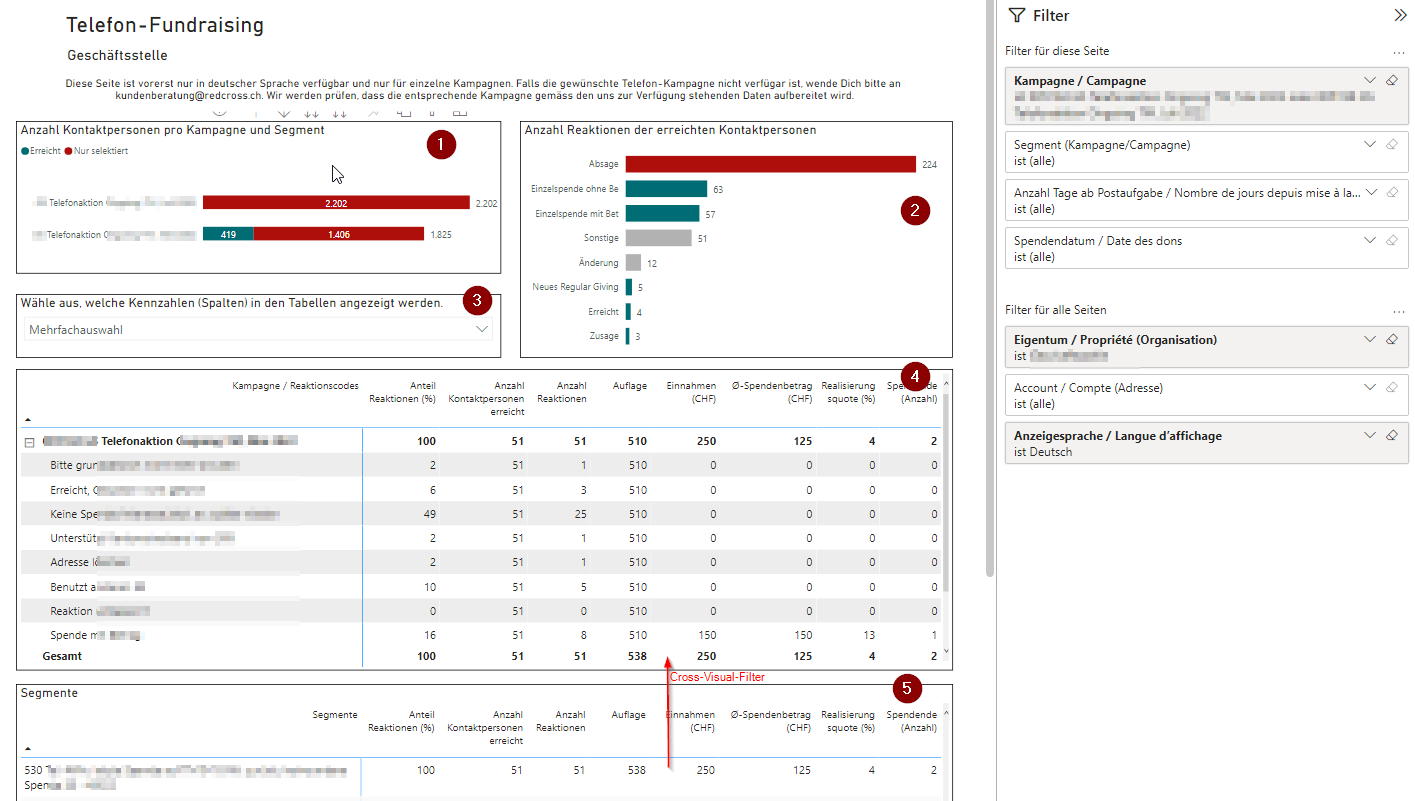The image size is (1415, 801).
Task: Click the row starting with 530 in the Segmente table
Action: click(480, 777)
